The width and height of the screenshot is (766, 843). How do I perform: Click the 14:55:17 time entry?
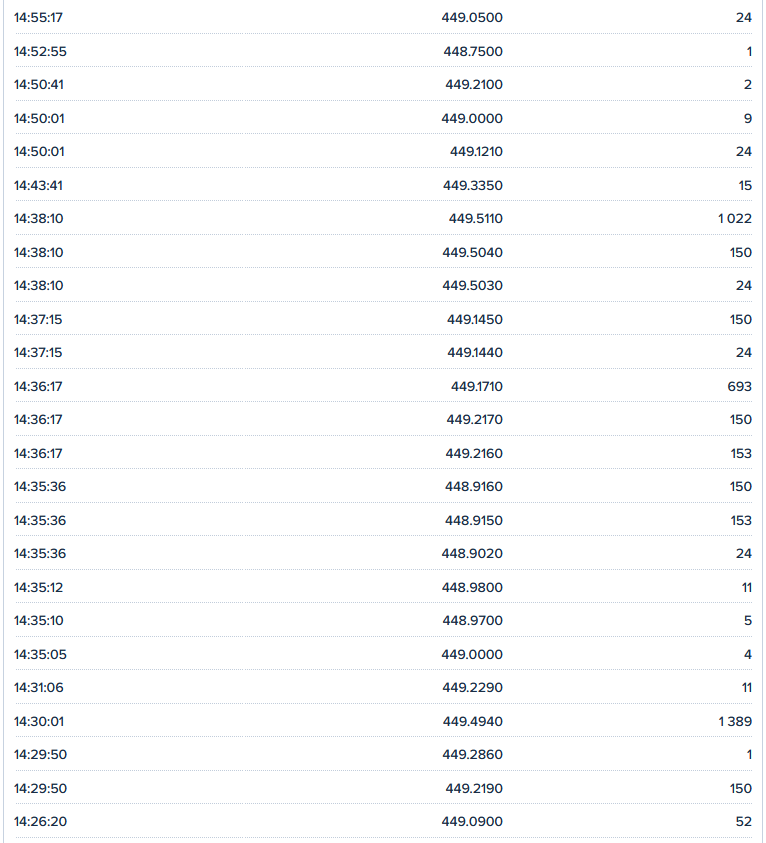(x=39, y=18)
